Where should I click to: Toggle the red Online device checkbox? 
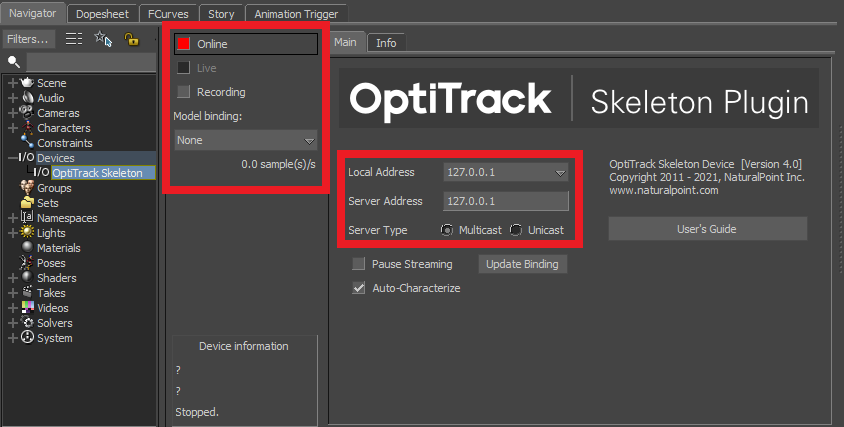tap(184, 44)
